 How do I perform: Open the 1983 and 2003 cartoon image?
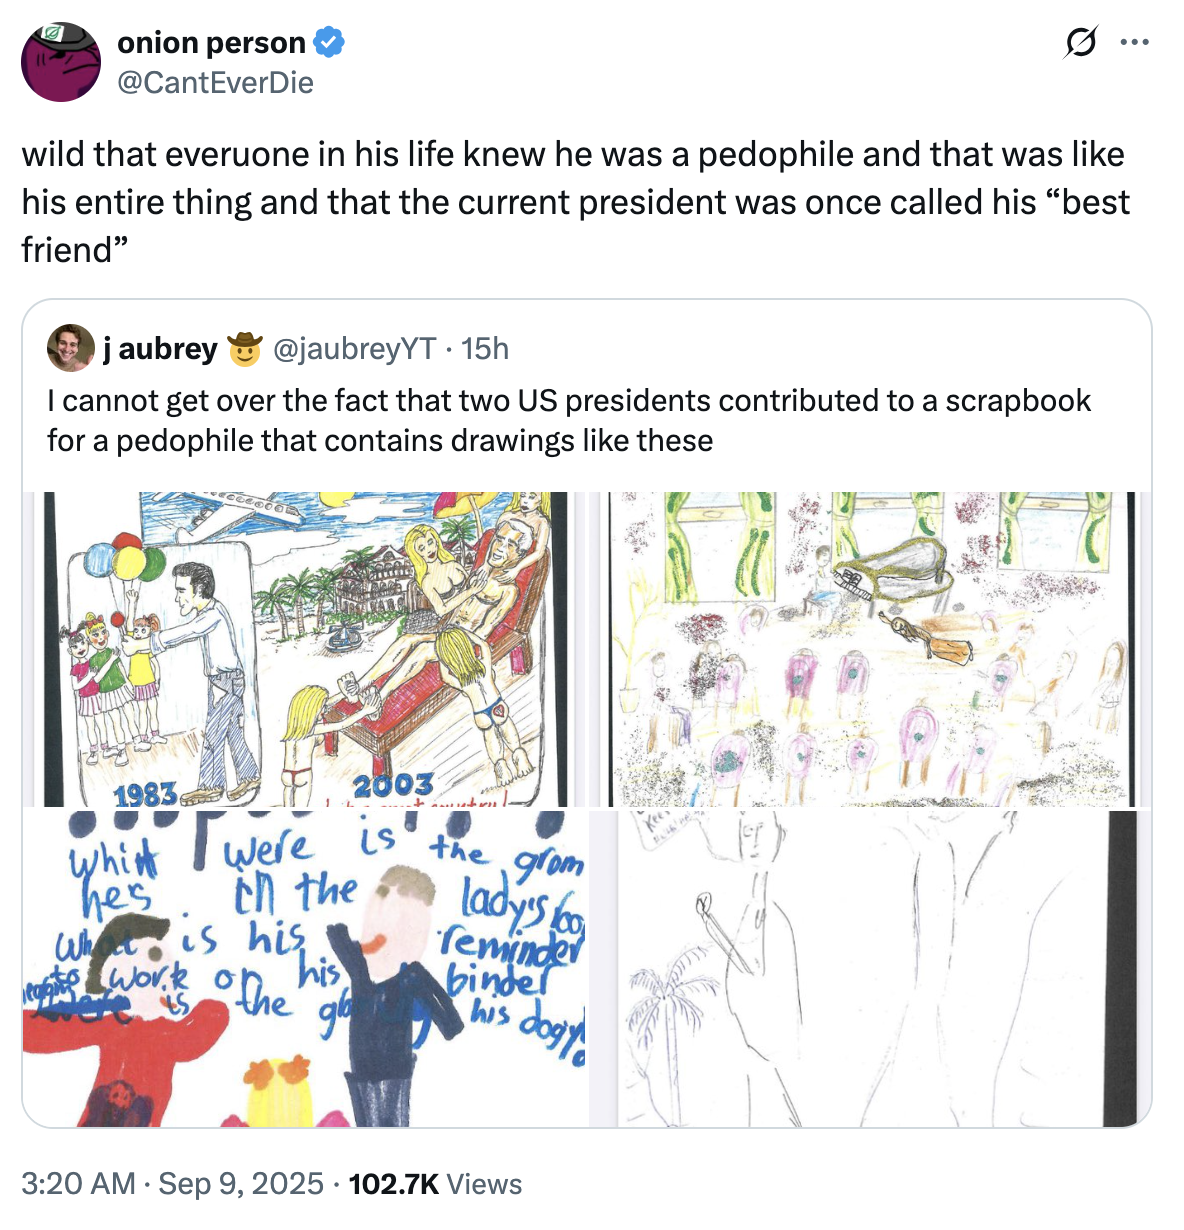tap(304, 649)
